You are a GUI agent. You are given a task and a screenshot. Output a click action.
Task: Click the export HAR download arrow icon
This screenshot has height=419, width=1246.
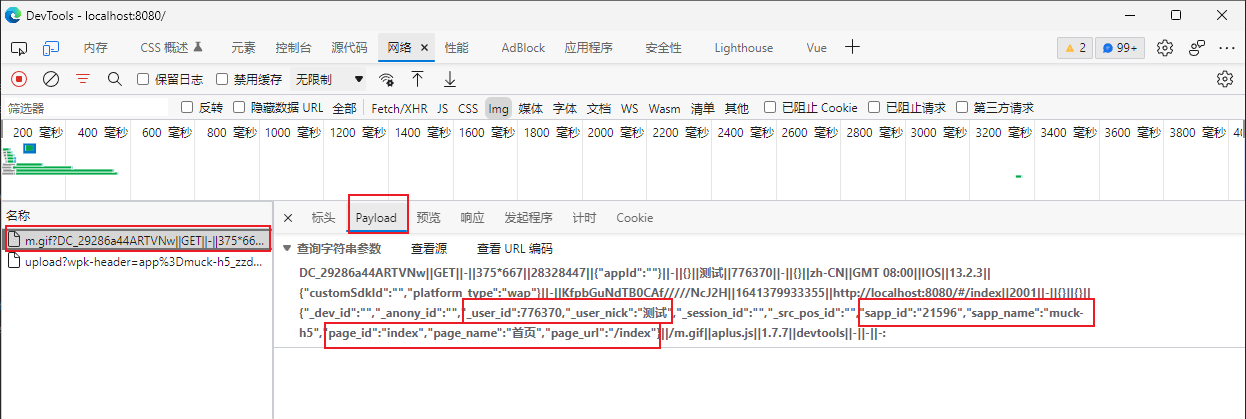point(450,78)
